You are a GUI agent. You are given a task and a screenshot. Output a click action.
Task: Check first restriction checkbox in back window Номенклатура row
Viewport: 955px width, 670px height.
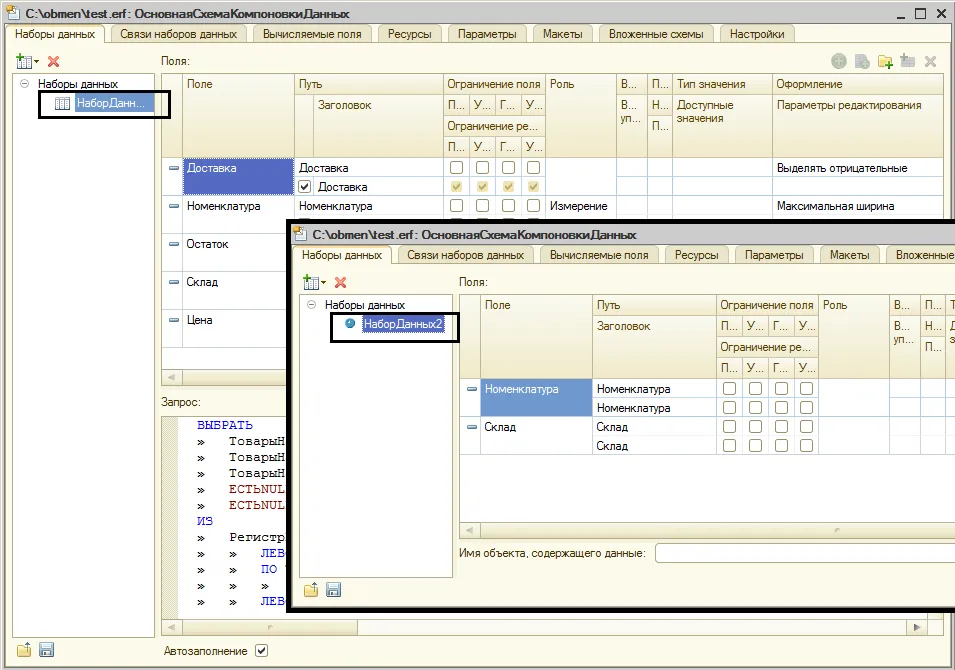(x=456, y=206)
